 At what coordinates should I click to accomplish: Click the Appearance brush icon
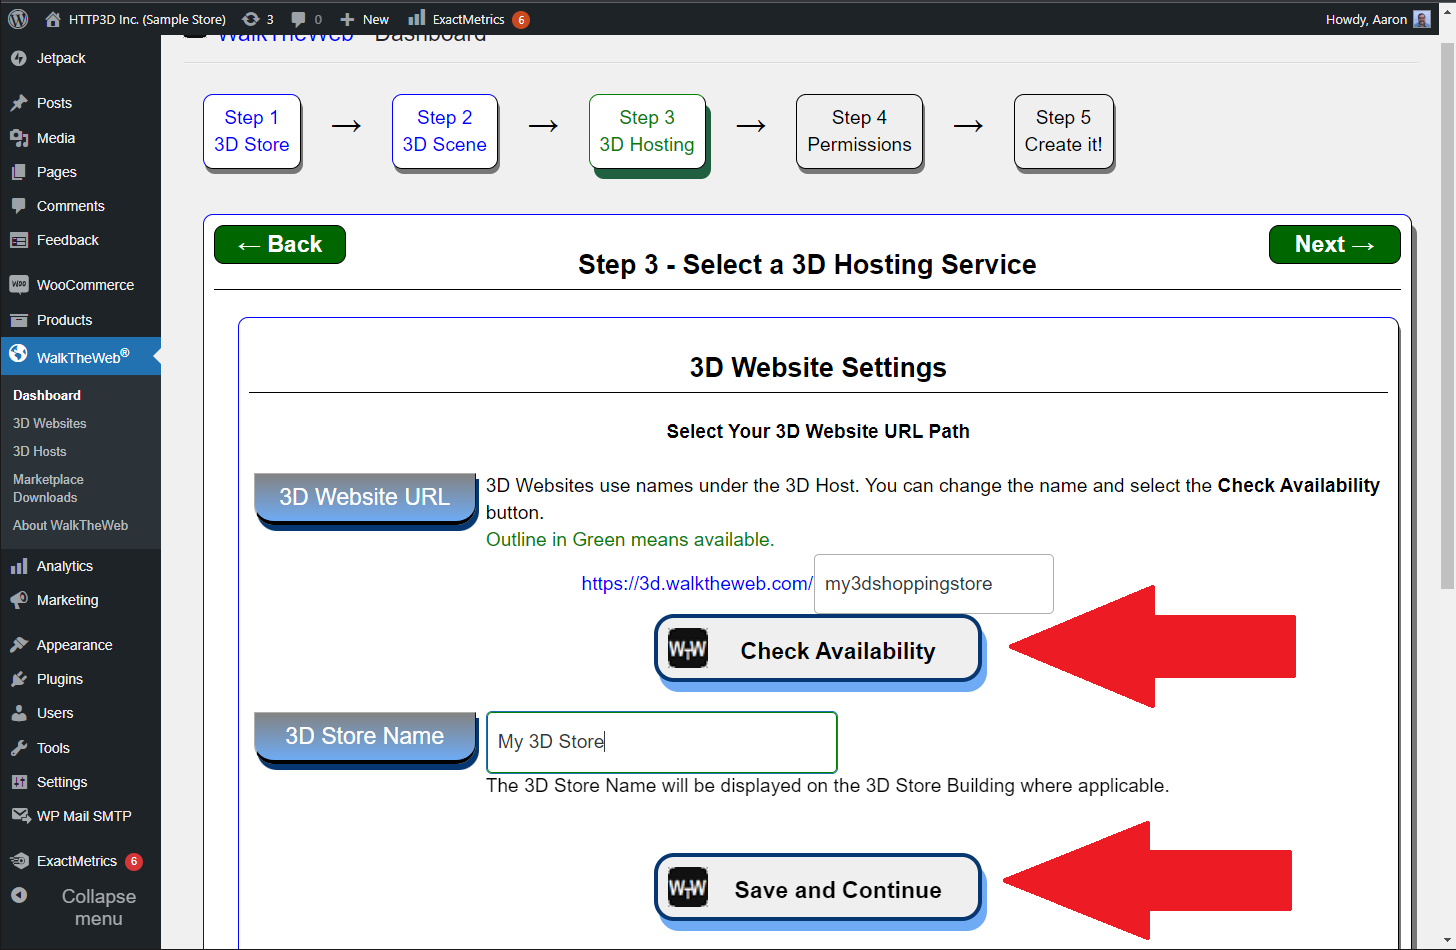coord(18,645)
